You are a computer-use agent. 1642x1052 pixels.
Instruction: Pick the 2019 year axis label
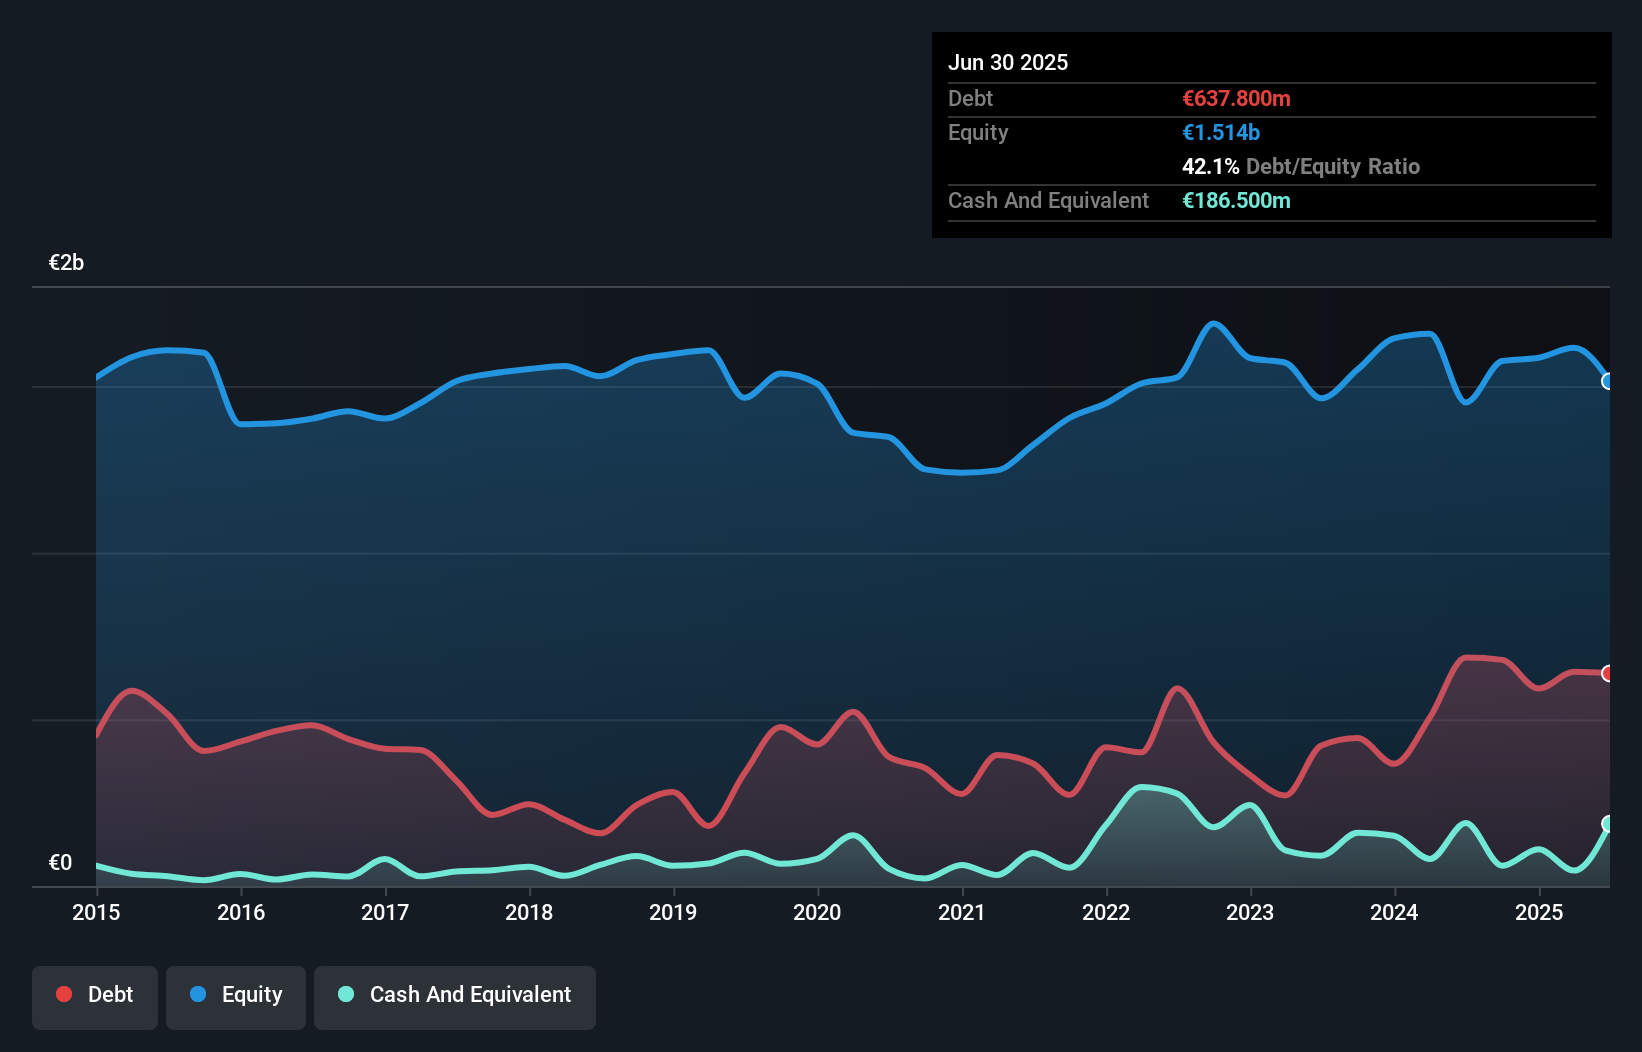pos(673,912)
